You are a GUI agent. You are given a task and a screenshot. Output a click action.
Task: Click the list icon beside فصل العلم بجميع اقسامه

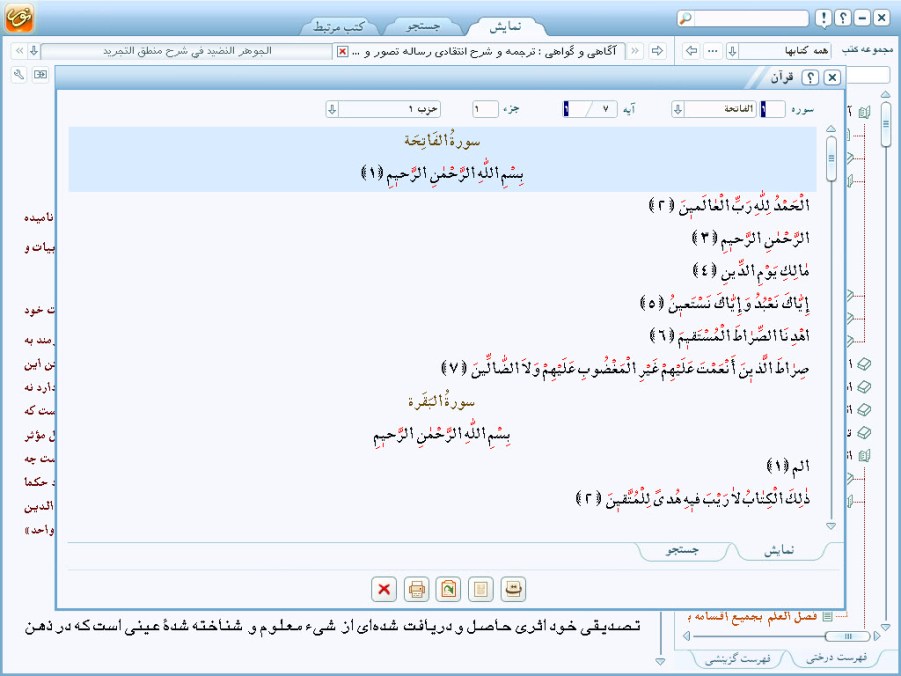click(827, 617)
